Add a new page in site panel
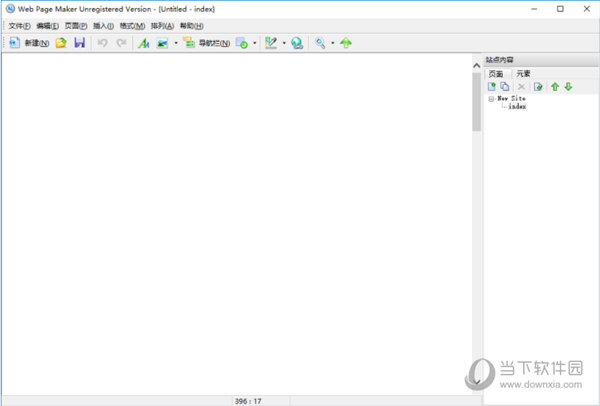This screenshot has width=600, height=406. click(x=492, y=87)
